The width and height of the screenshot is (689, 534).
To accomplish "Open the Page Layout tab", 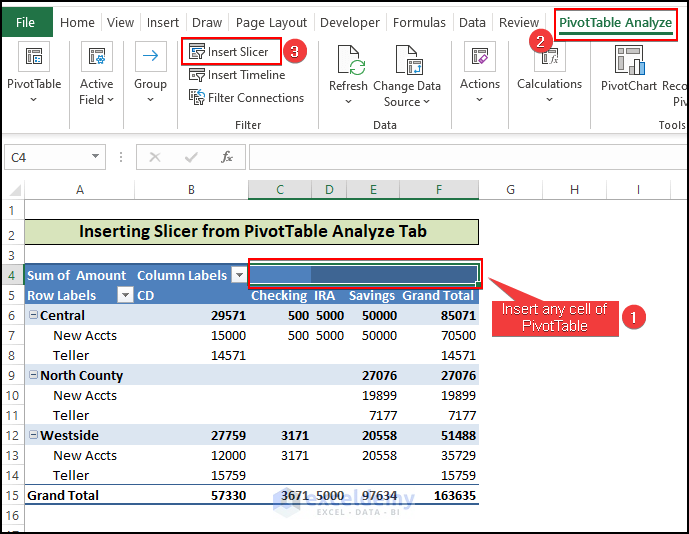I will click(x=271, y=22).
